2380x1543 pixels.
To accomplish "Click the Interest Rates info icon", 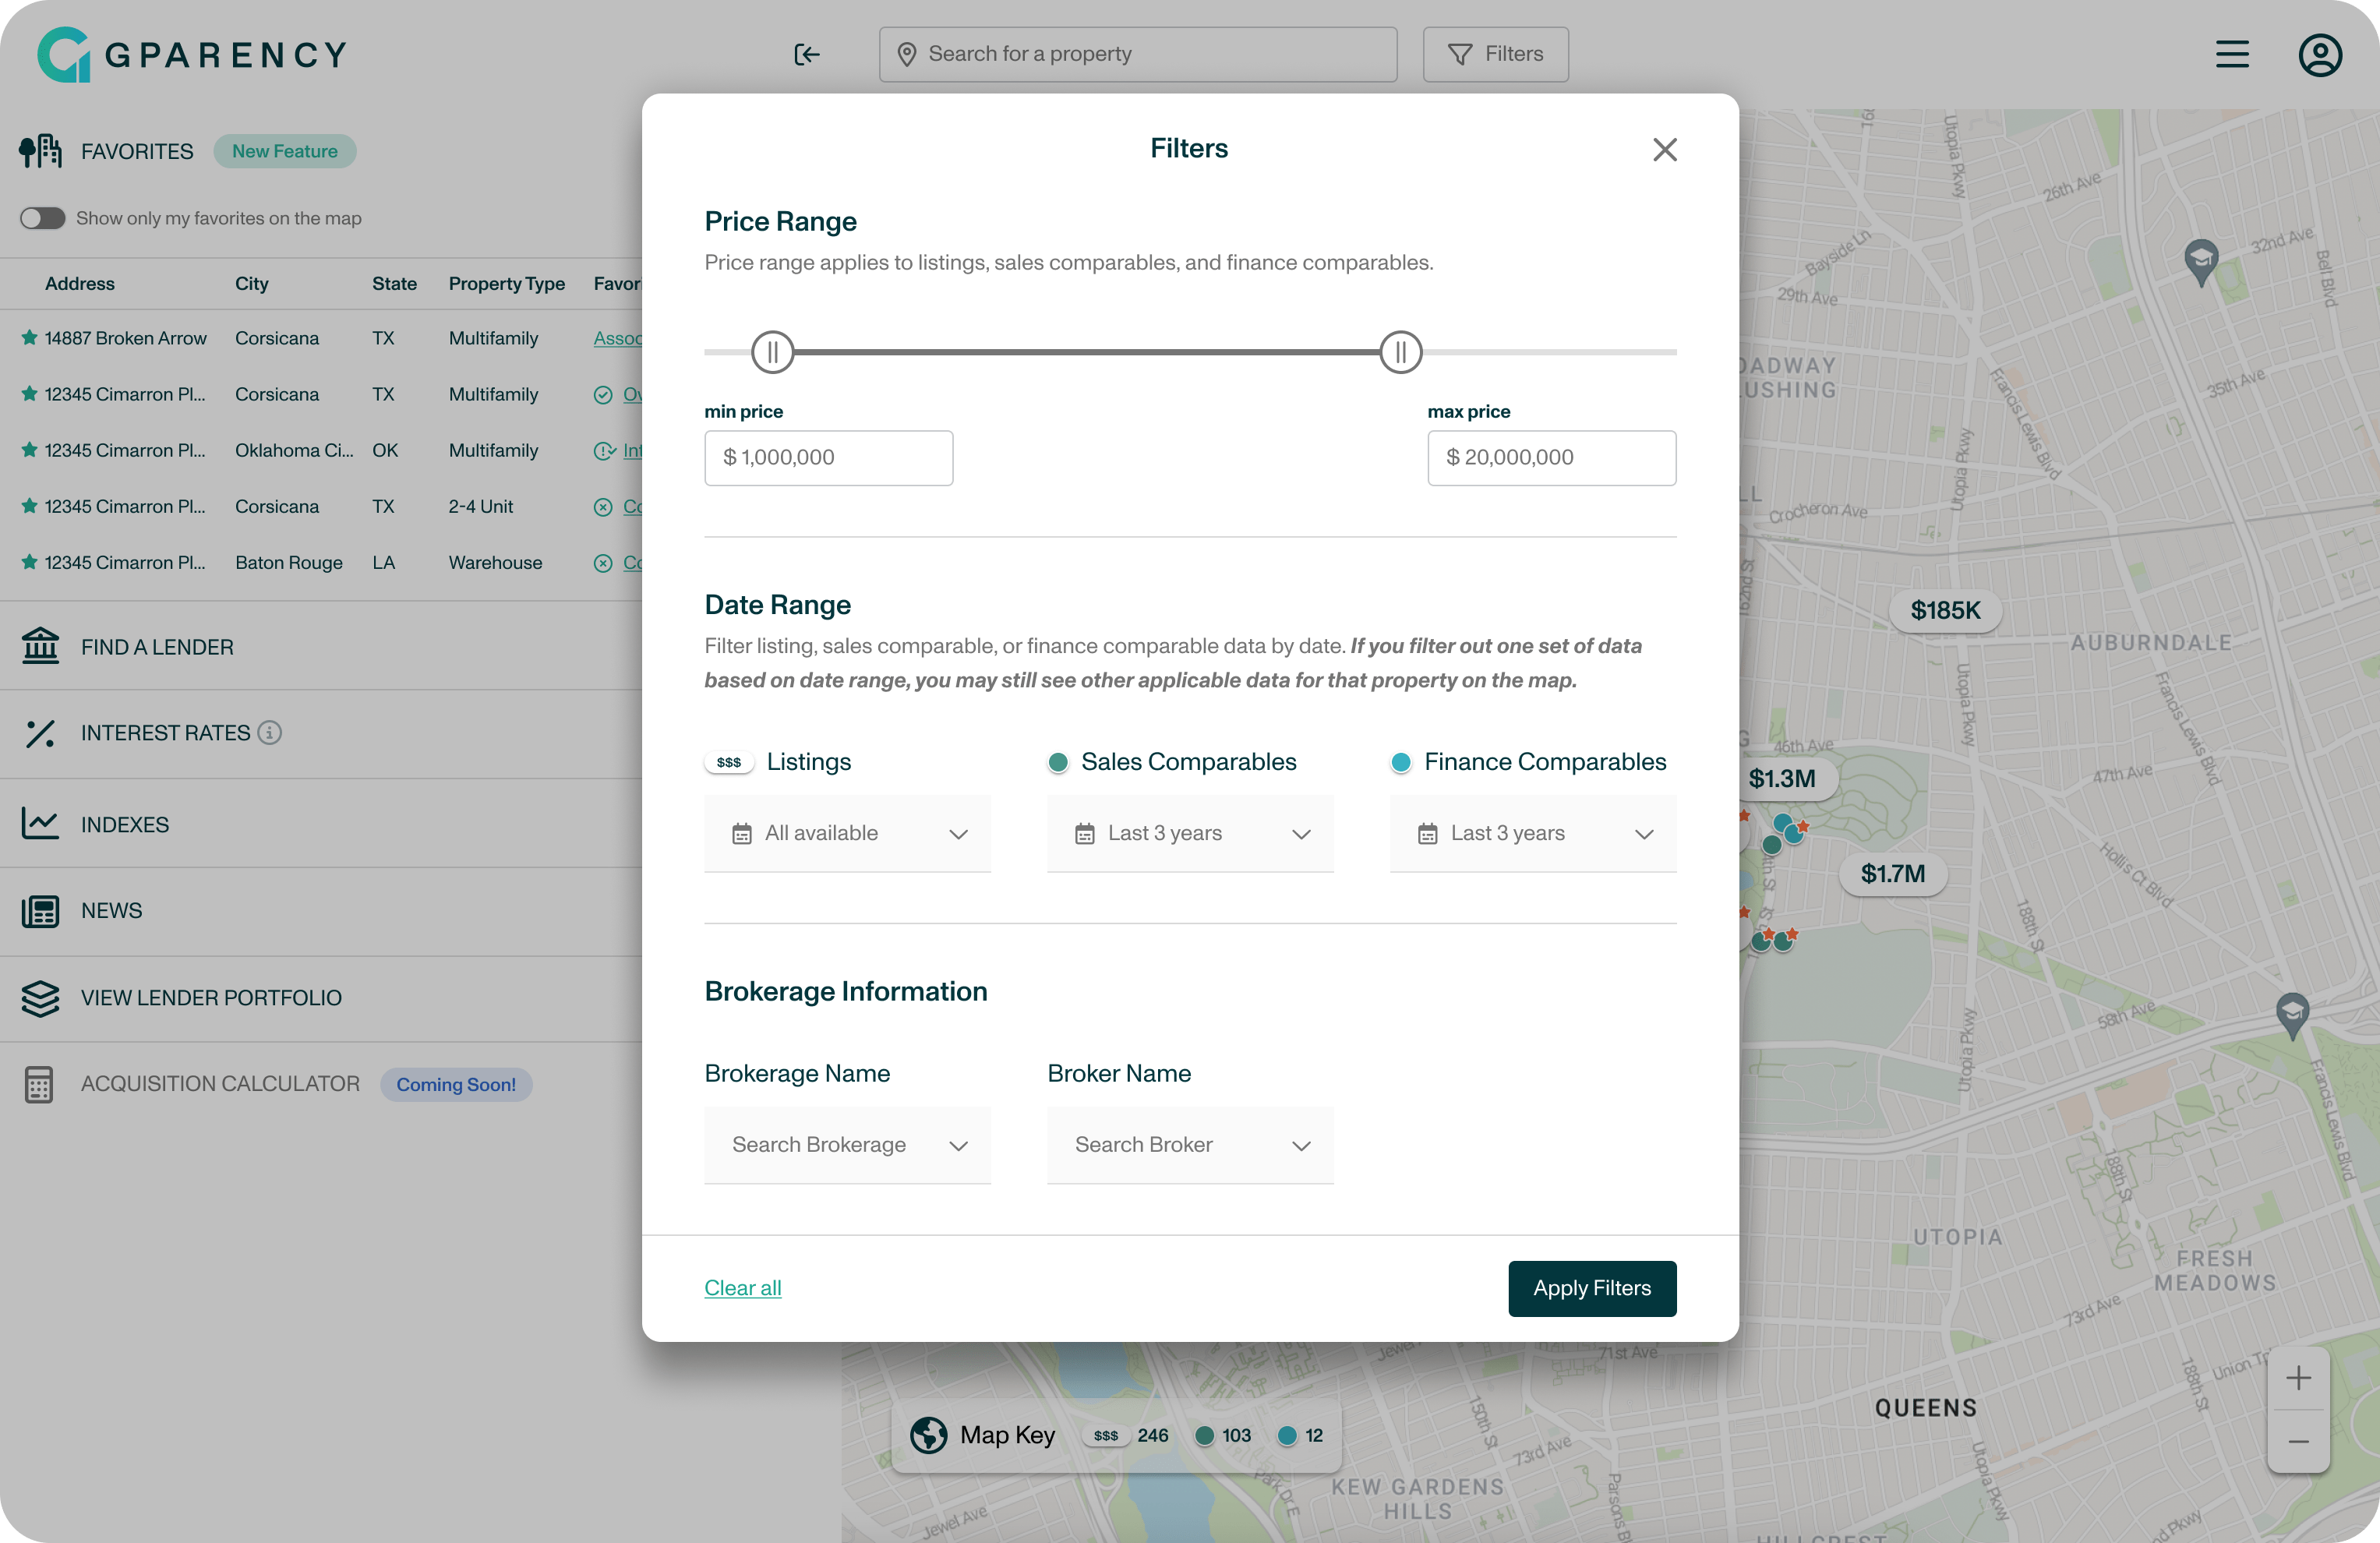I will click(x=270, y=732).
